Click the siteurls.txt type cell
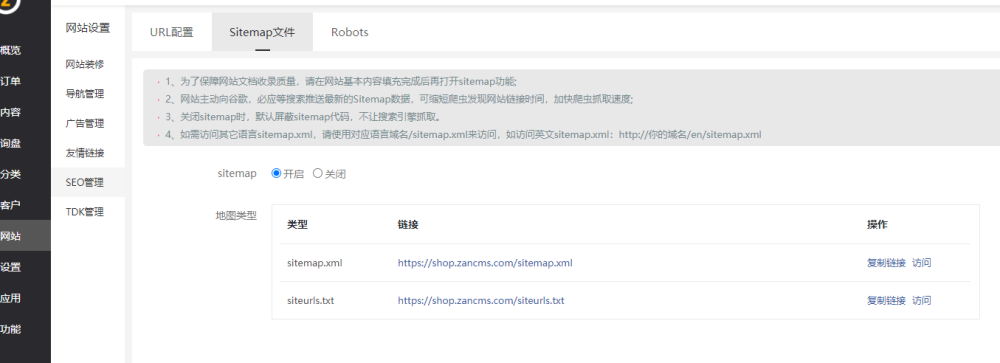The image size is (1000, 363). tap(311, 300)
